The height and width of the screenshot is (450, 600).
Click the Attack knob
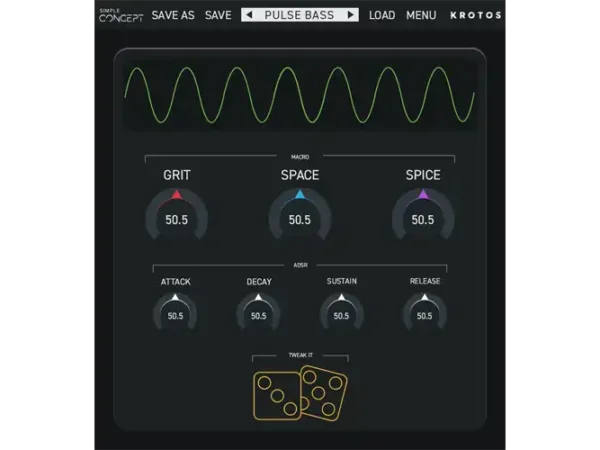coord(175,313)
